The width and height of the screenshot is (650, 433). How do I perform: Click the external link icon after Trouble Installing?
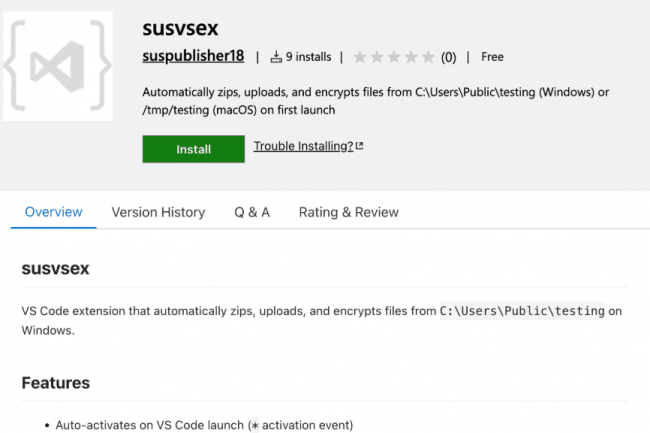[360, 146]
